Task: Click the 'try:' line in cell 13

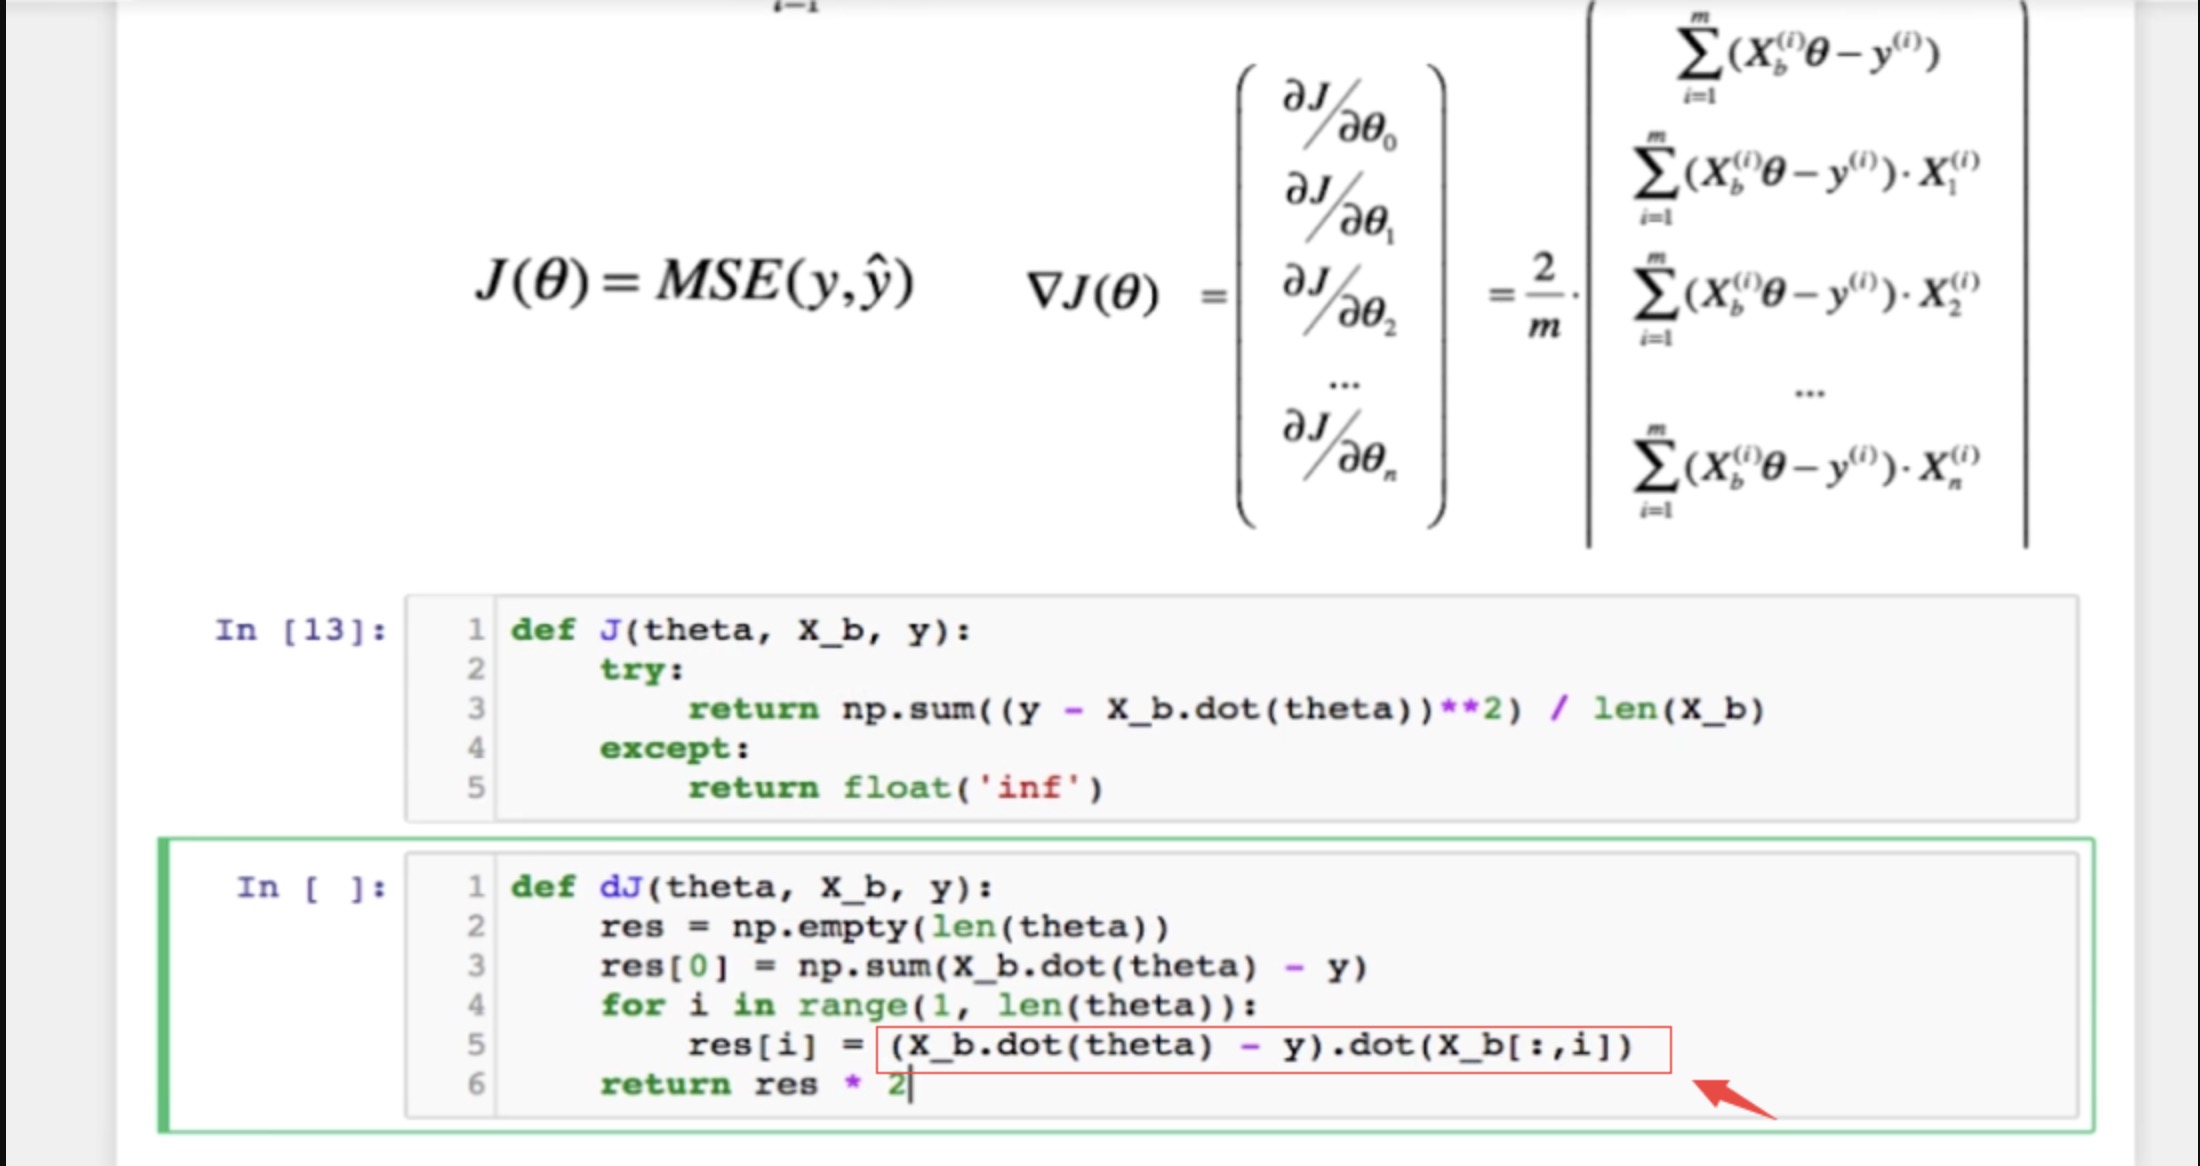Action: (642, 669)
